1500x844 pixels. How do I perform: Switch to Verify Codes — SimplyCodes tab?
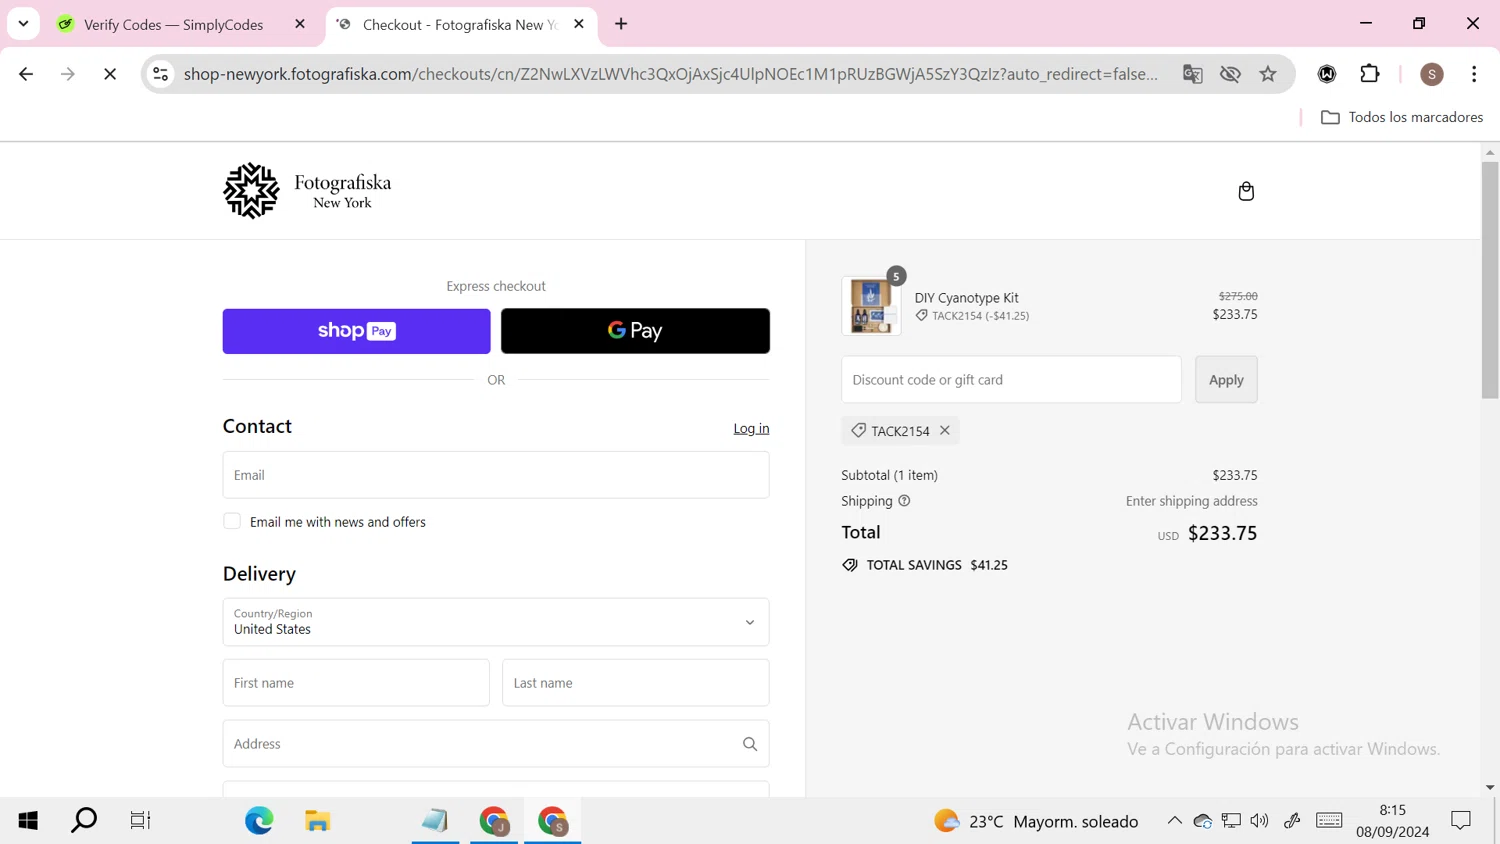[173, 24]
